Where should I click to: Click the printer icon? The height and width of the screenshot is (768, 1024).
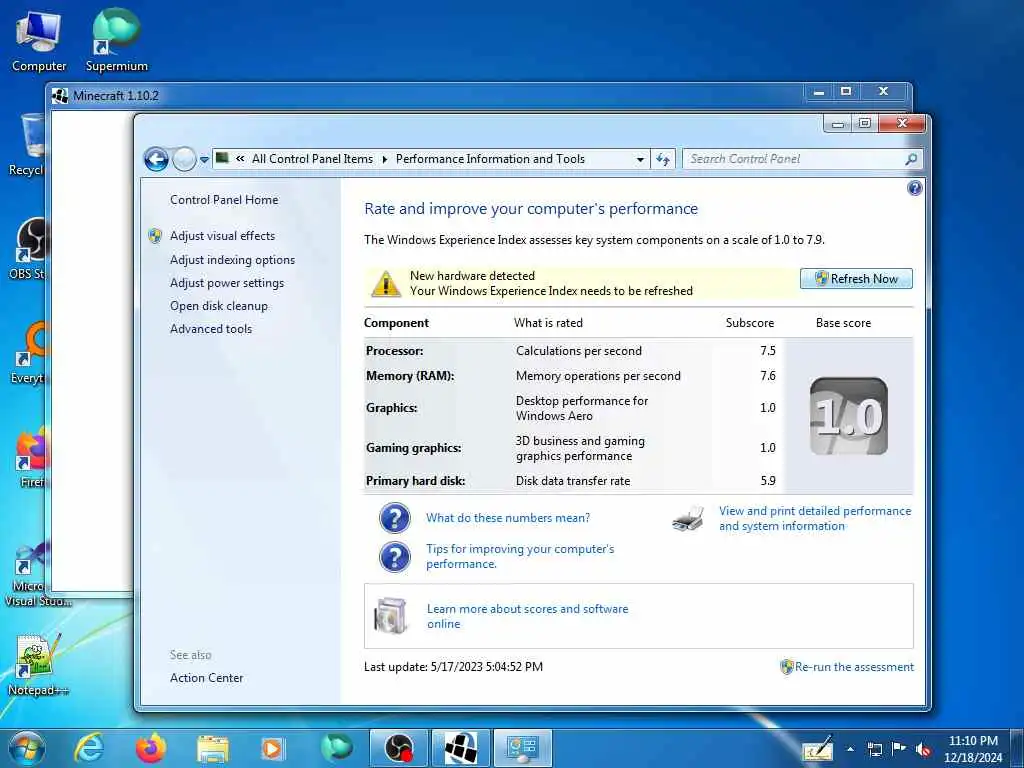[688, 519]
